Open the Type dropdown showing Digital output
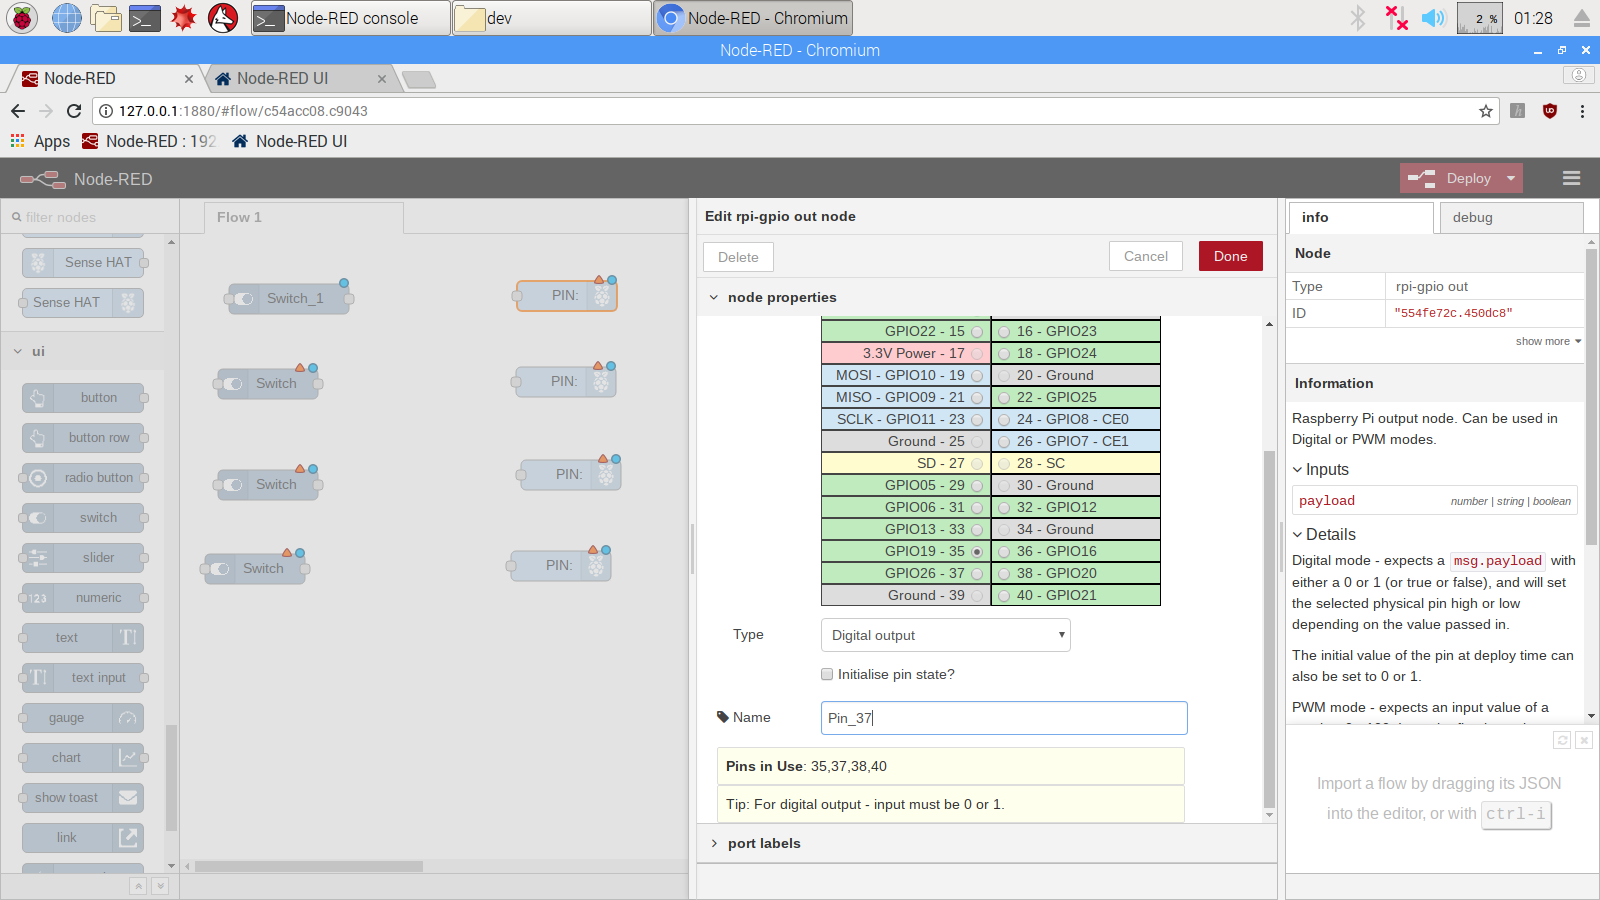 945,635
